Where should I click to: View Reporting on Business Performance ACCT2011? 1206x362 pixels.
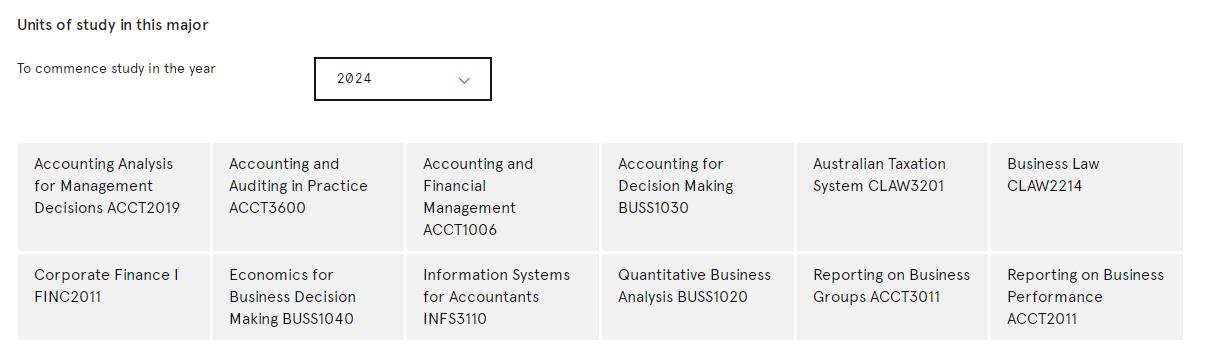(1086, 297)
